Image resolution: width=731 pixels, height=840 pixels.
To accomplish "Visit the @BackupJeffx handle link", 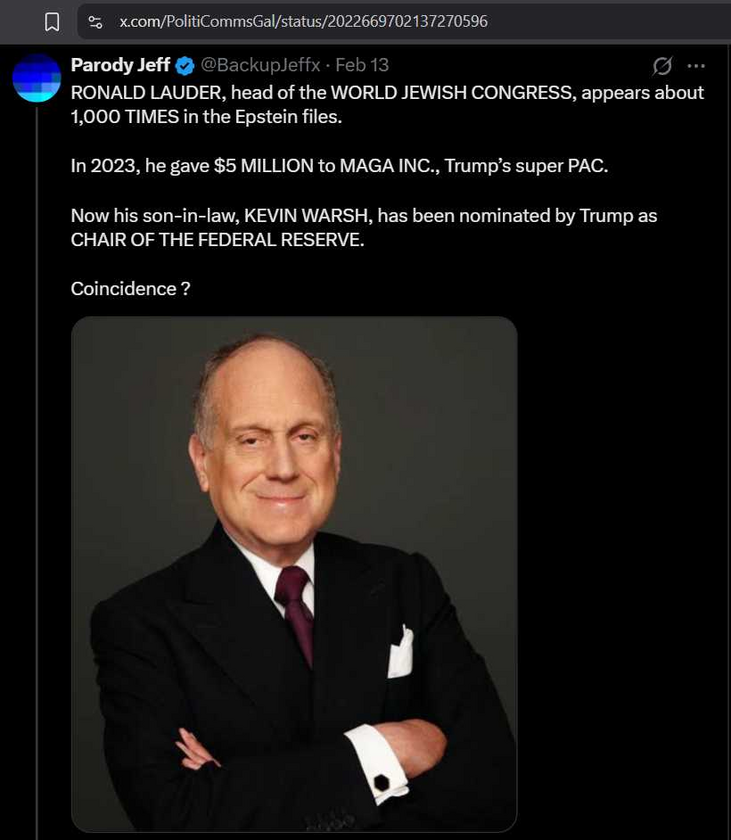I will click(x=260, y=65).
